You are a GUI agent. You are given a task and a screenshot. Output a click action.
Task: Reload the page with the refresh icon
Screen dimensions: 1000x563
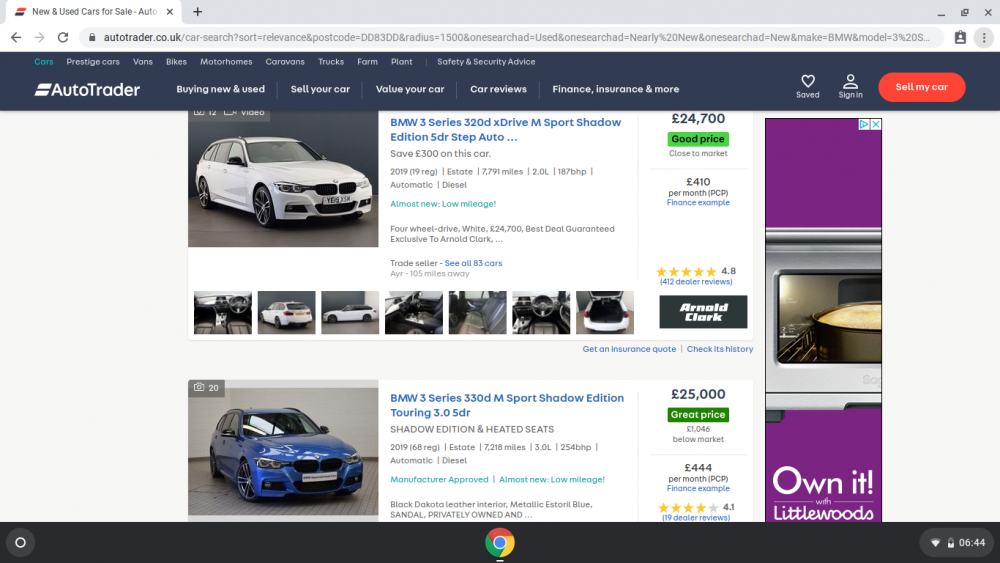click(x=62, y=38)
